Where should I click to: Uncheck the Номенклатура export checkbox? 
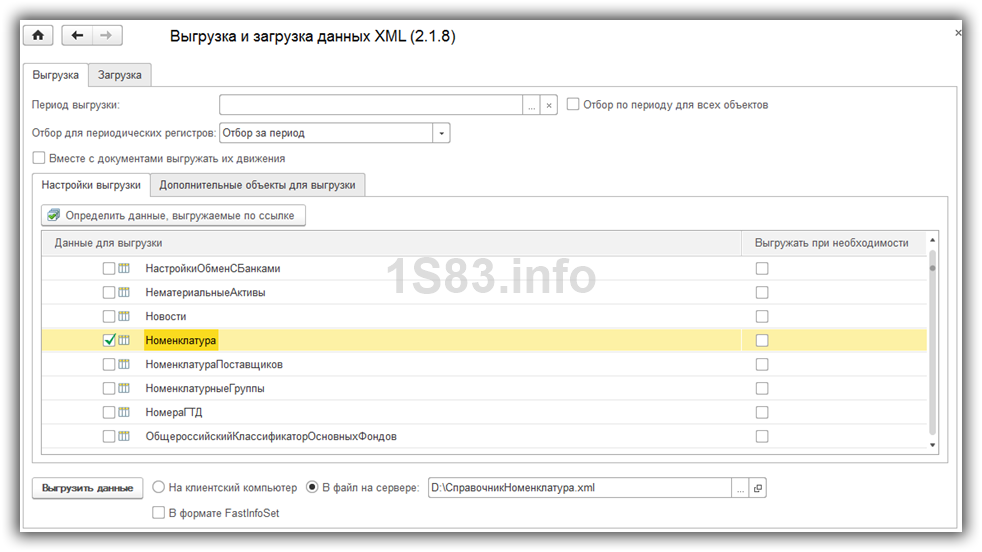click(x=109, y=341)
